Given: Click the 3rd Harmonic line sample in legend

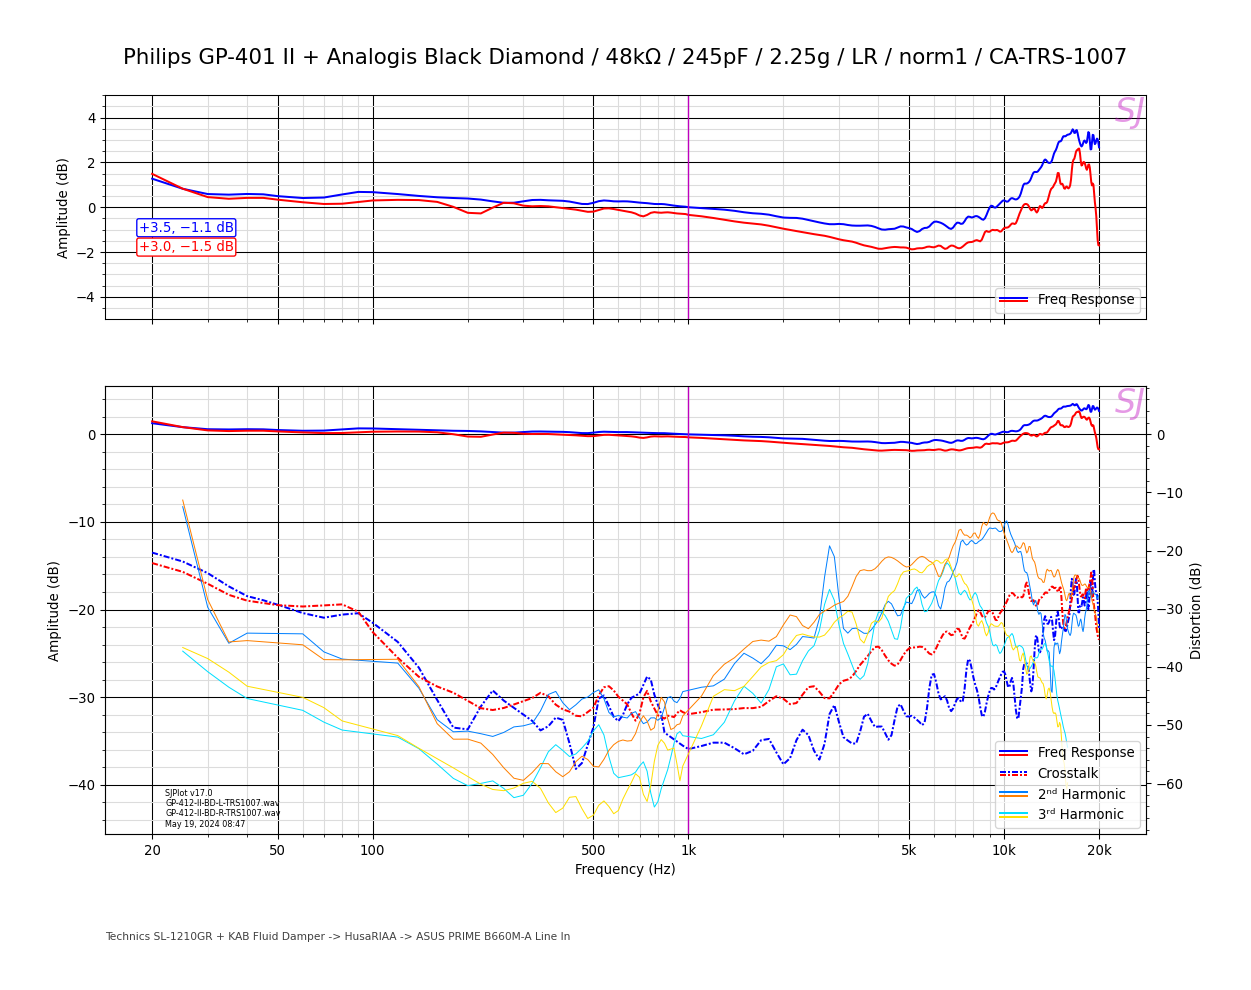Looking at the screenshot, I should point(1013,815).
